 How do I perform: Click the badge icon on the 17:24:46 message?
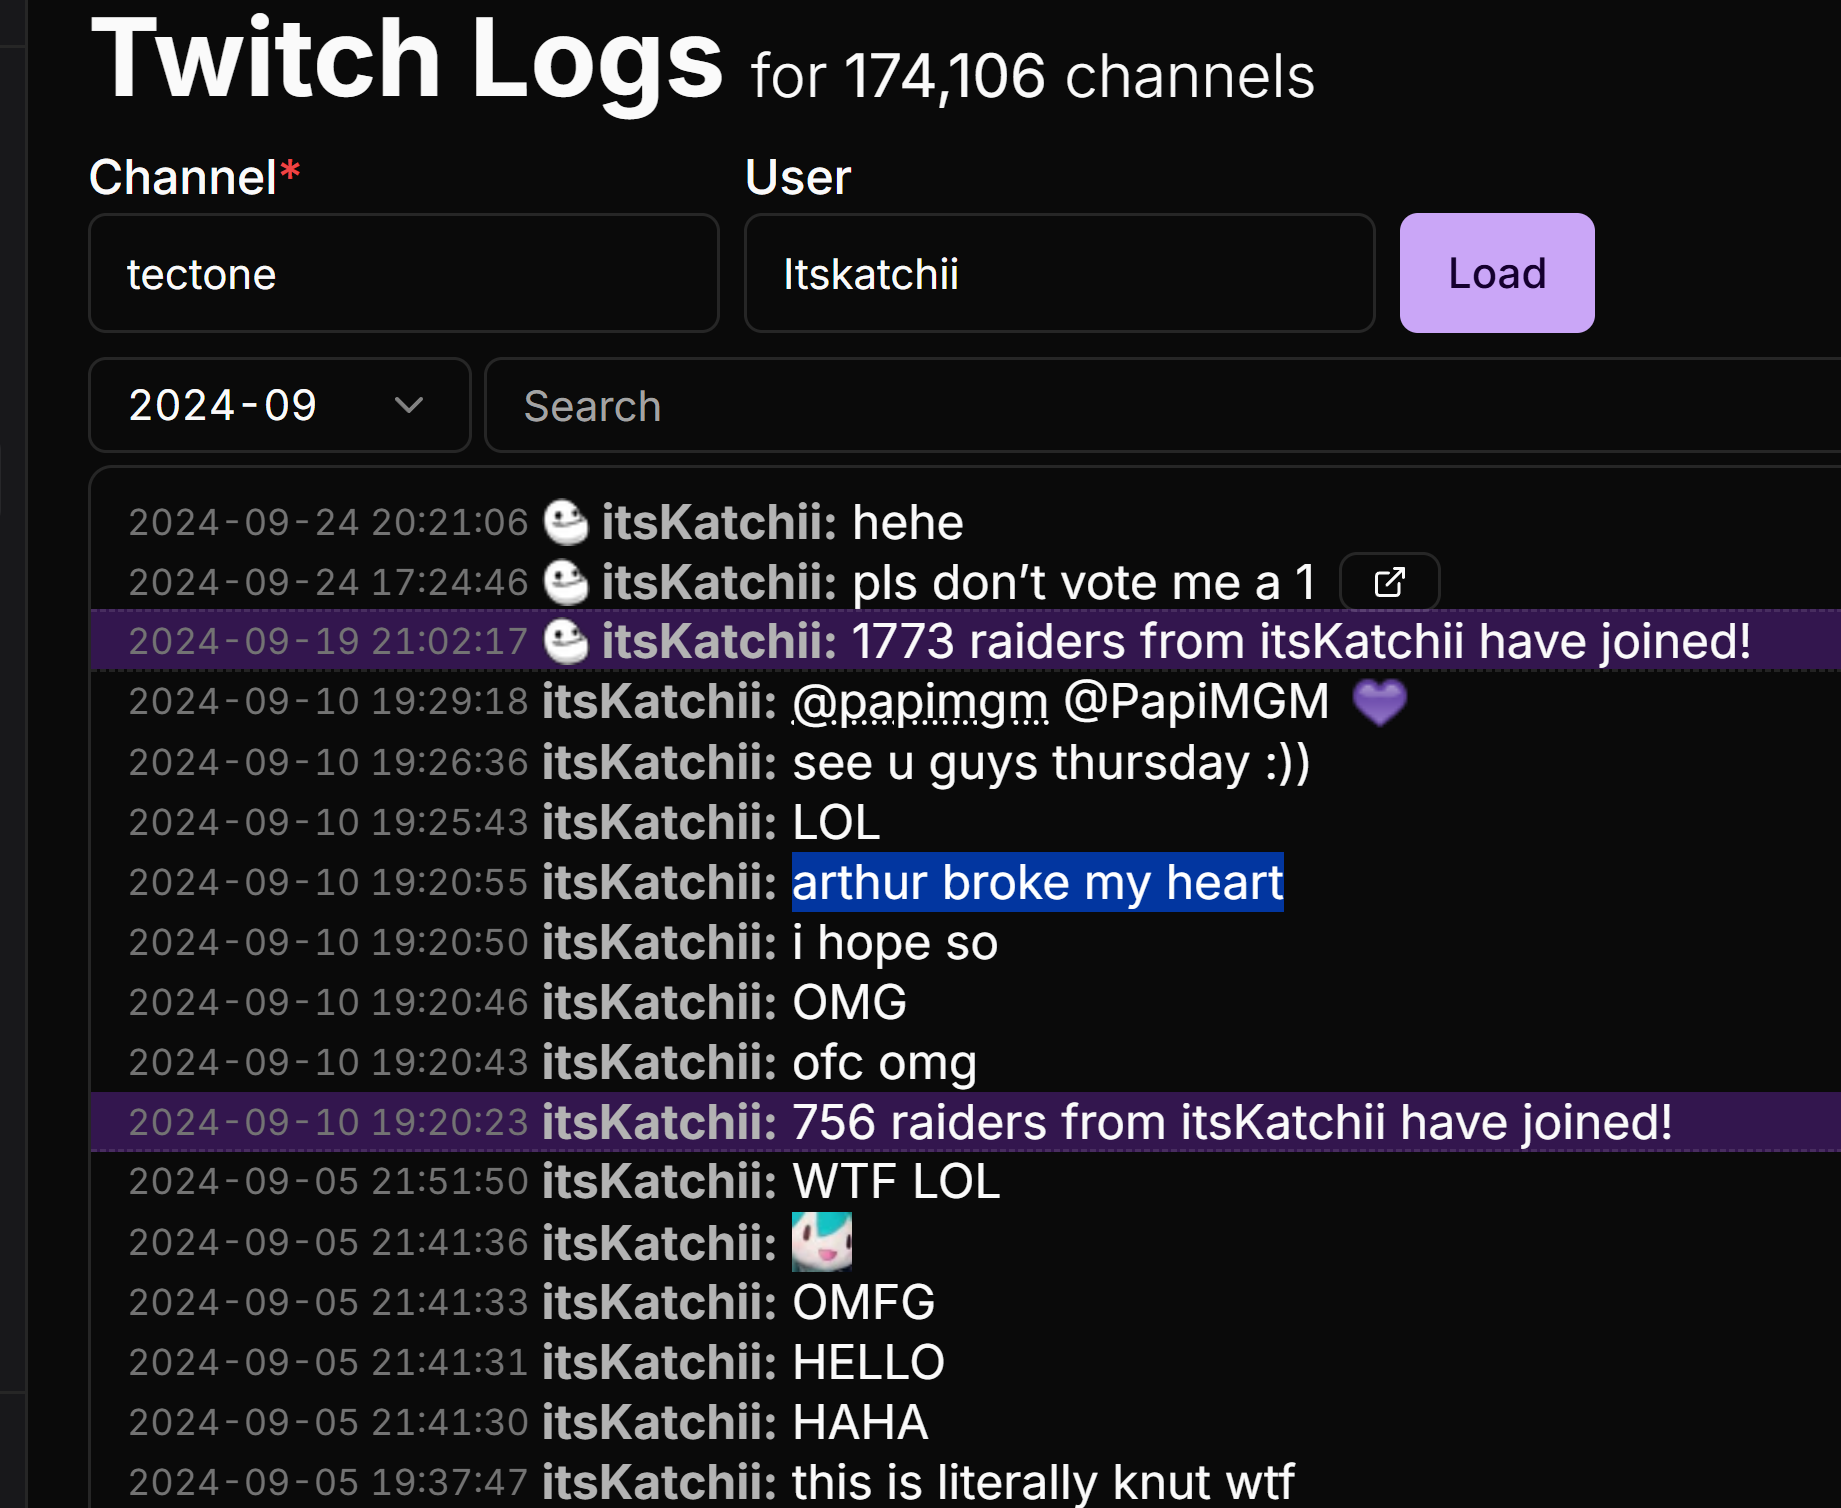tap(566, 582)
